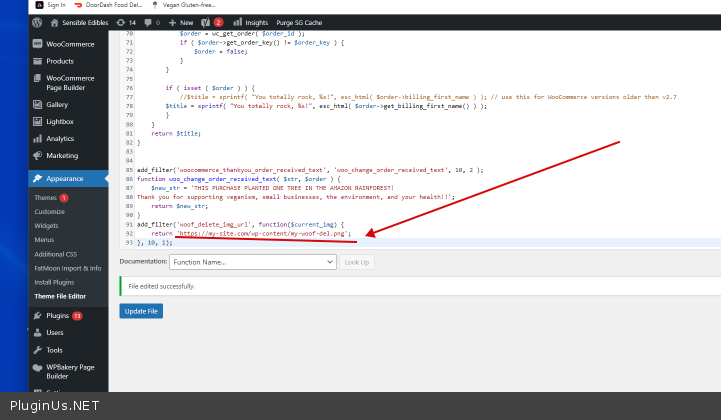Go to the Analytics sidebar section
The width and height of the screenshot is (721, 420).
tap(60, 138)
